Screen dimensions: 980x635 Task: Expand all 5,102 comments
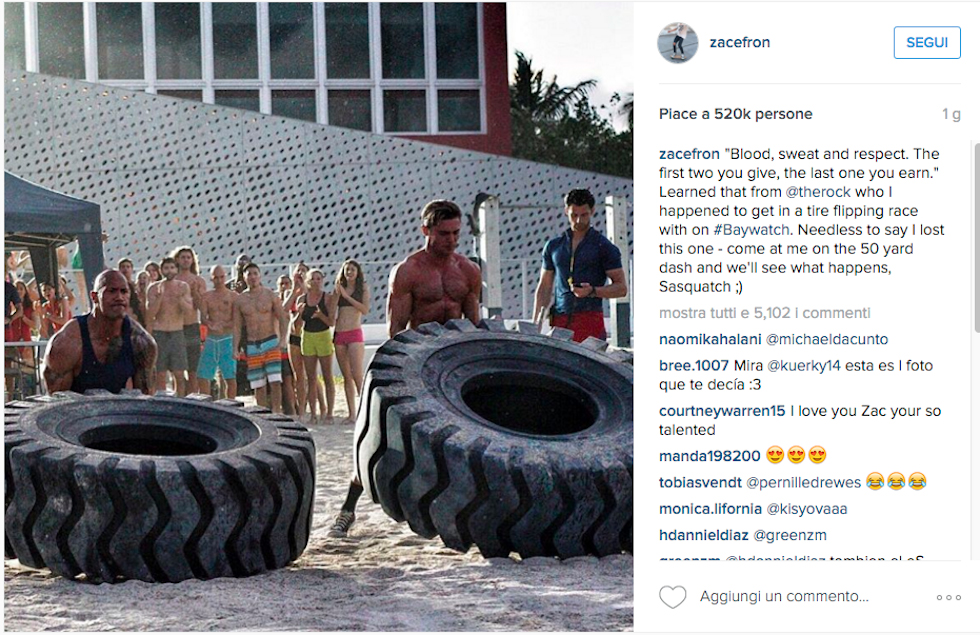[764, 312]
